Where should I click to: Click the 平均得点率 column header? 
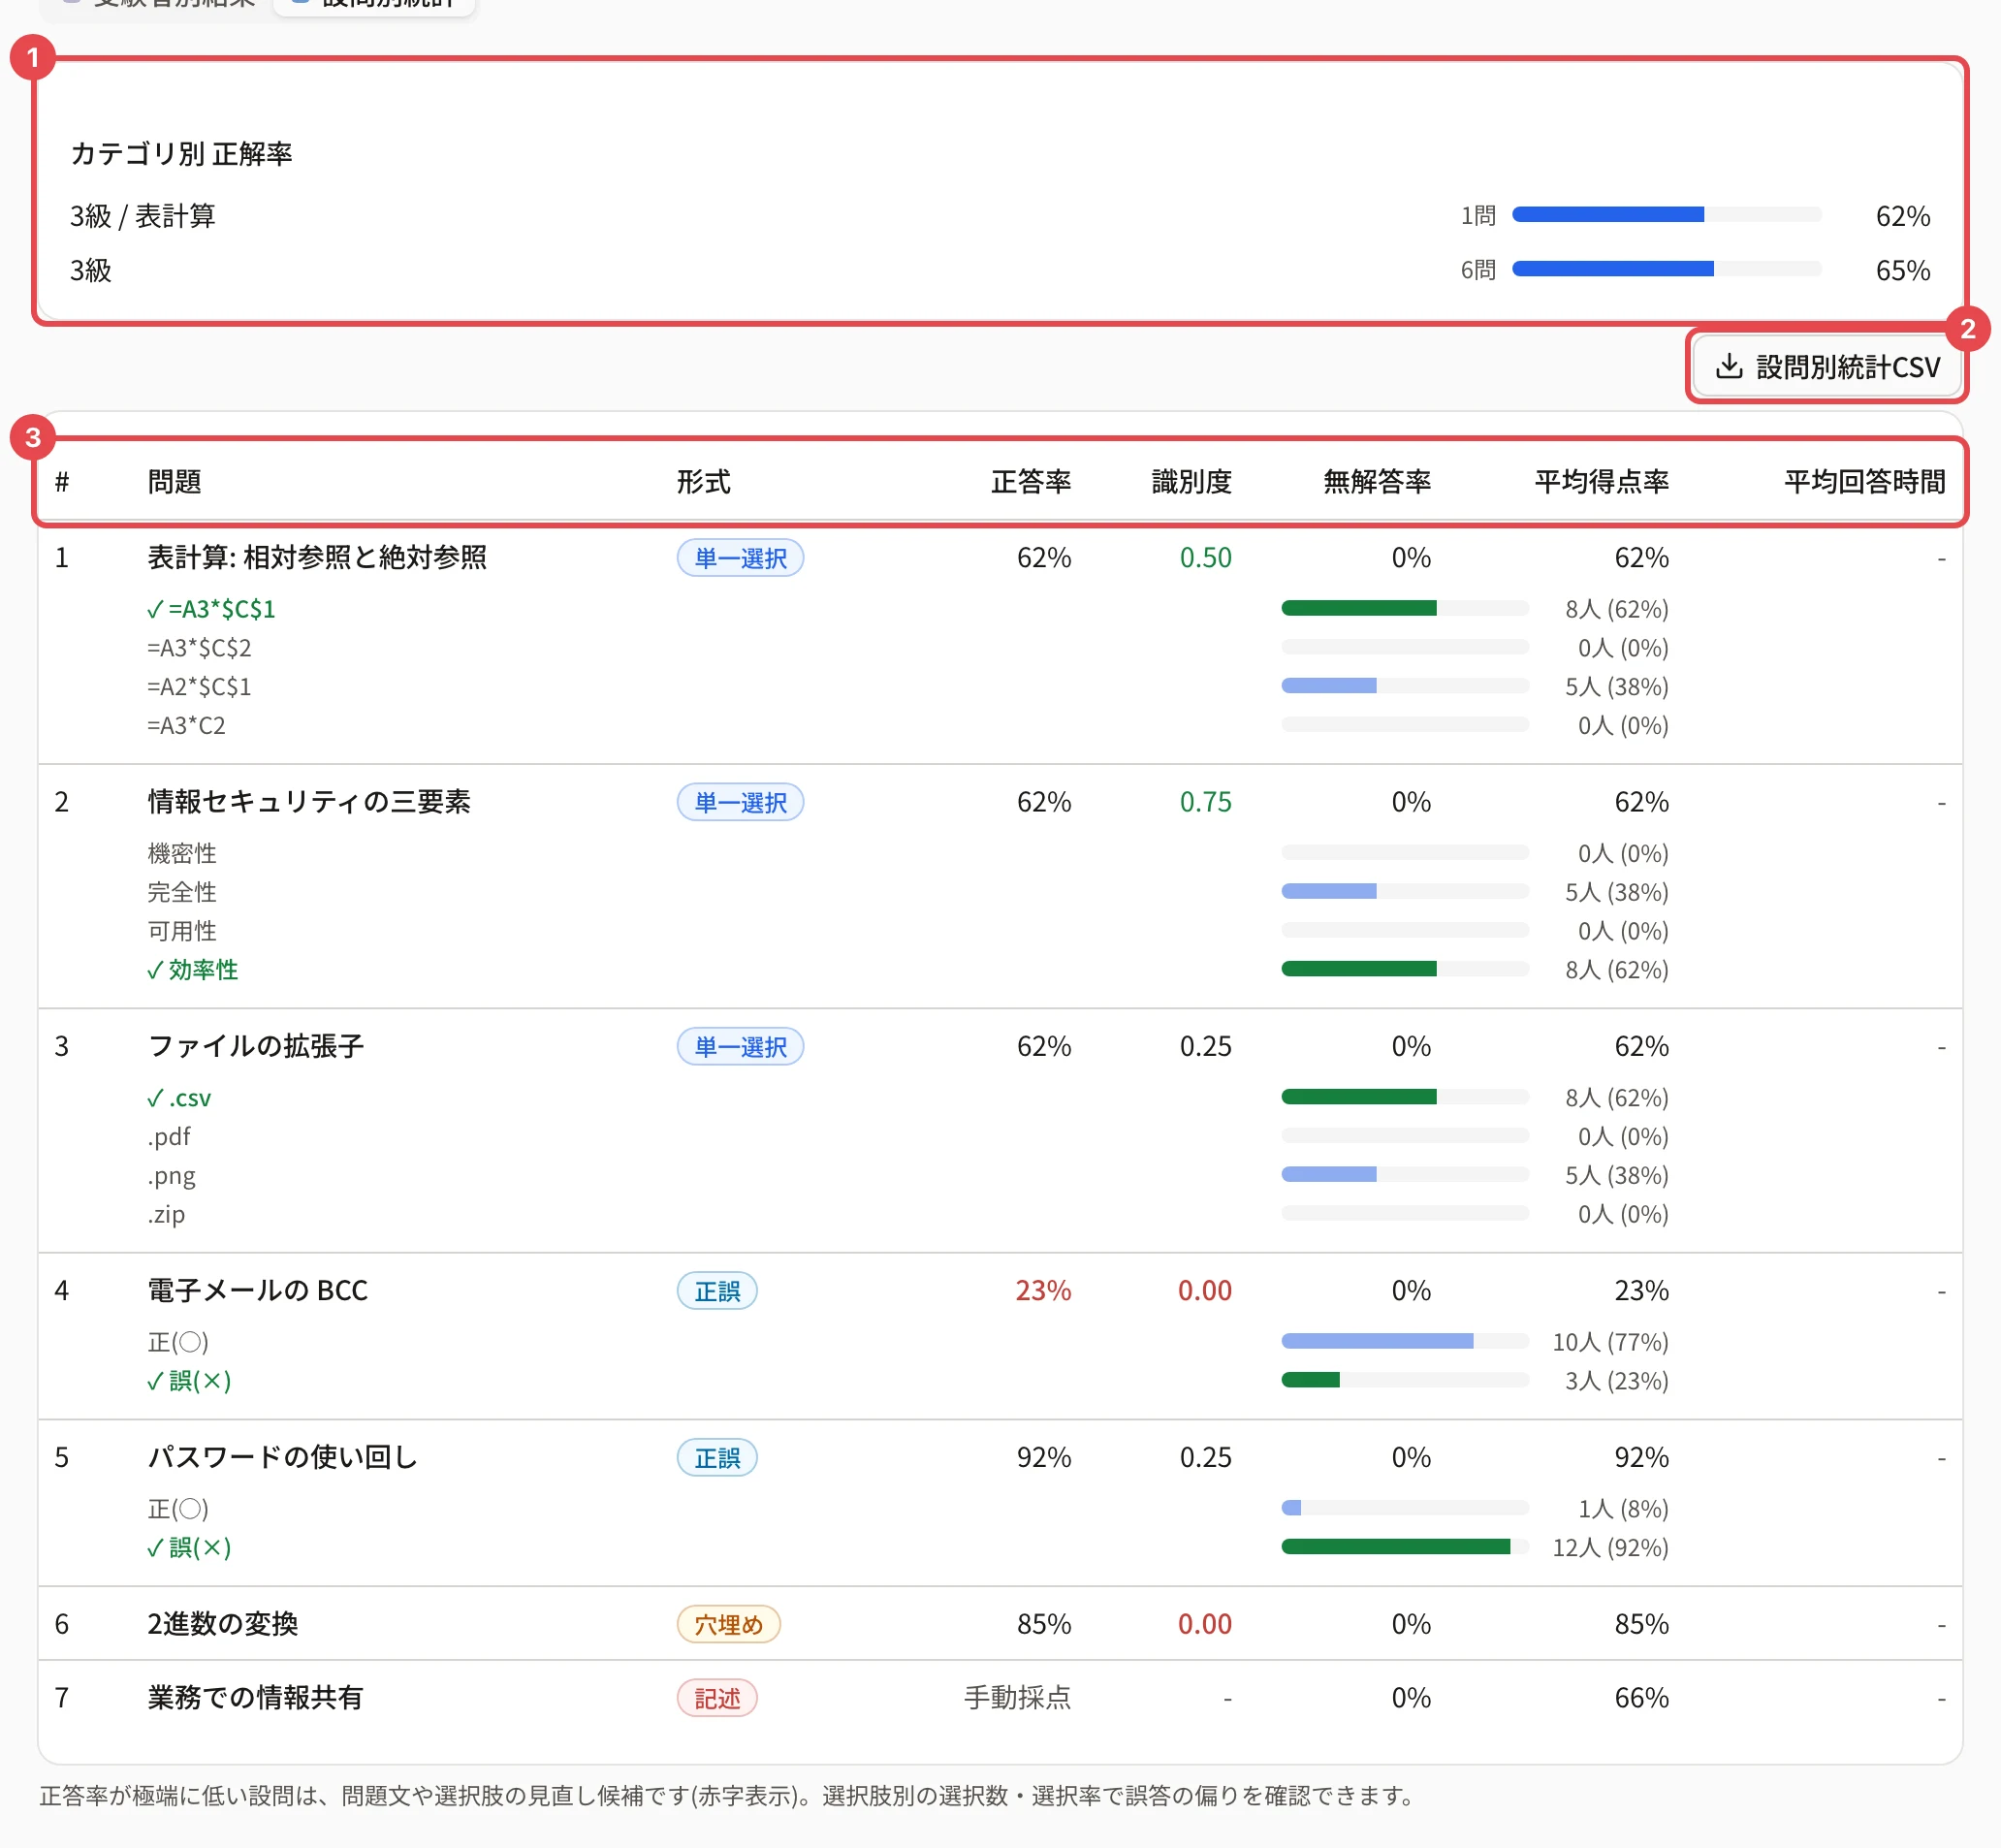(x=1601, y=482)
